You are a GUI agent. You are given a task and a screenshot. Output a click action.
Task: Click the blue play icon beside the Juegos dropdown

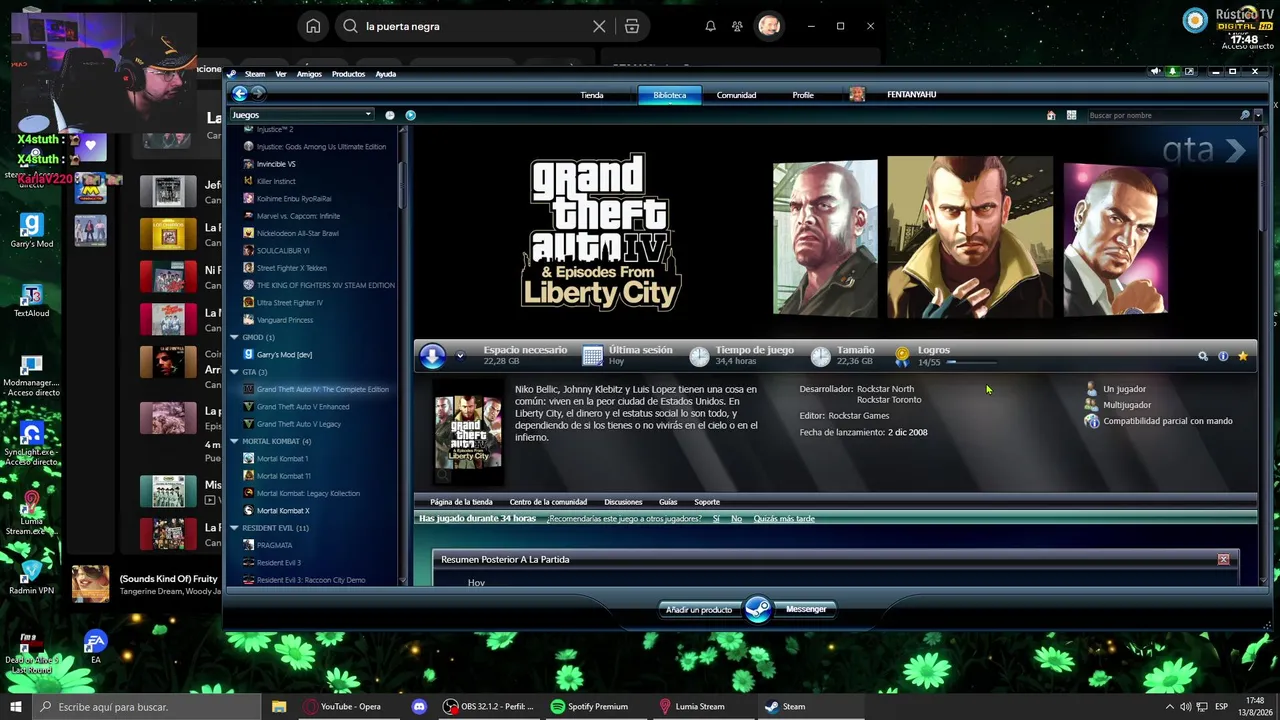(410, 115)
